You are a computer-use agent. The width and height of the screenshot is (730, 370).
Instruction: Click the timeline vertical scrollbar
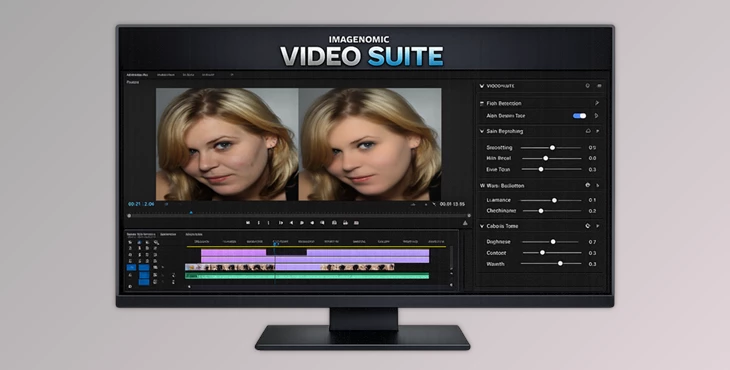click(x=451, y=258)
